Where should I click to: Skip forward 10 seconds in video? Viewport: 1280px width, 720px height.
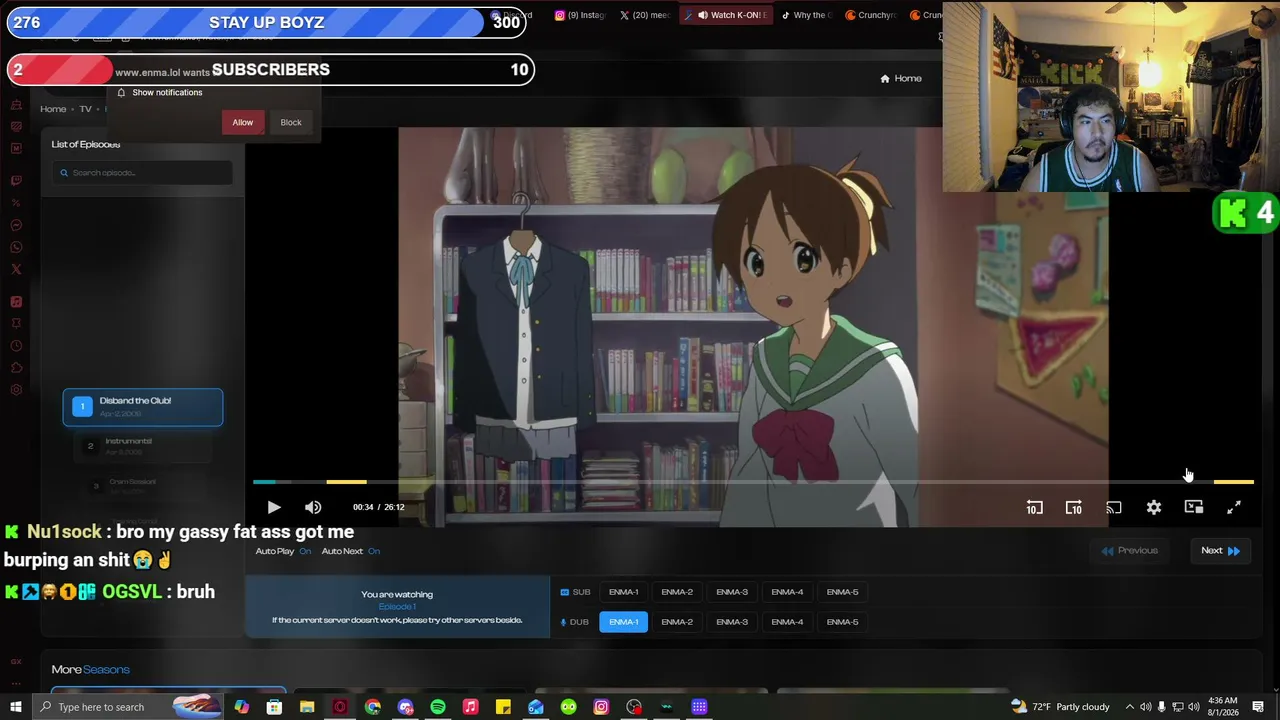[1073, 508]
